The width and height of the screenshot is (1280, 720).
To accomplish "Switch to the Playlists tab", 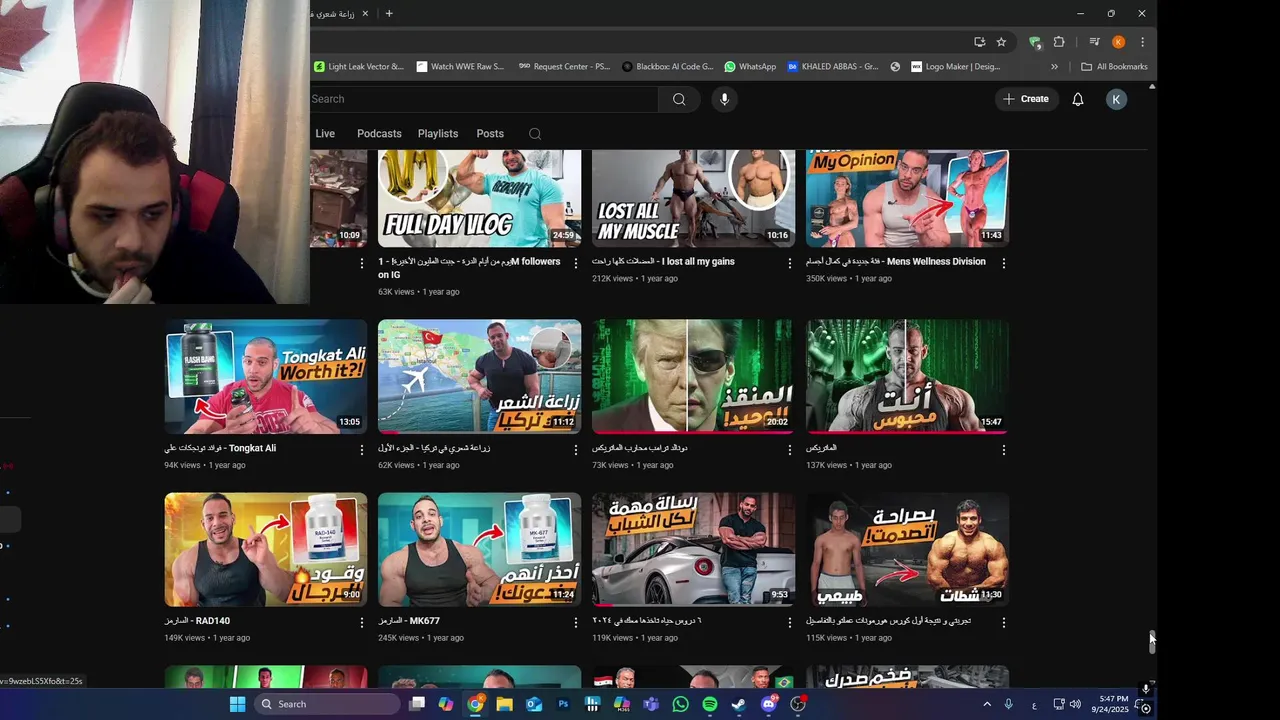I will pyautogui.click(x=438, y=134).
